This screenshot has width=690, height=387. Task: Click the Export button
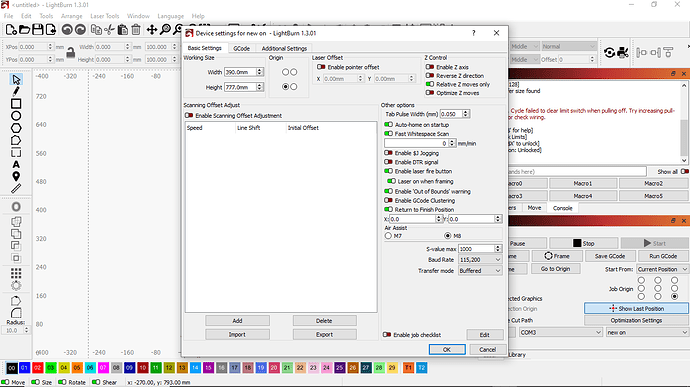[x=324, y=335]
